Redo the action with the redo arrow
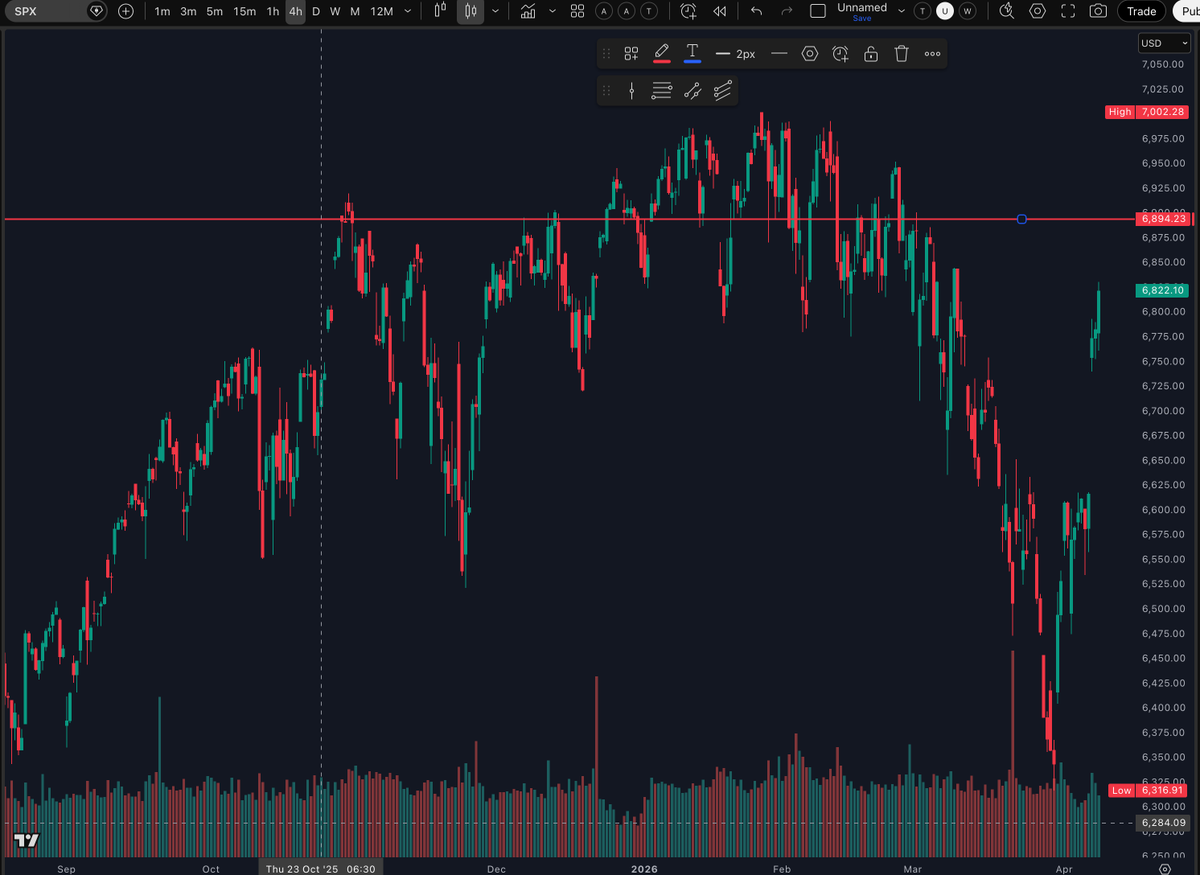 click(x=786, y=11)
